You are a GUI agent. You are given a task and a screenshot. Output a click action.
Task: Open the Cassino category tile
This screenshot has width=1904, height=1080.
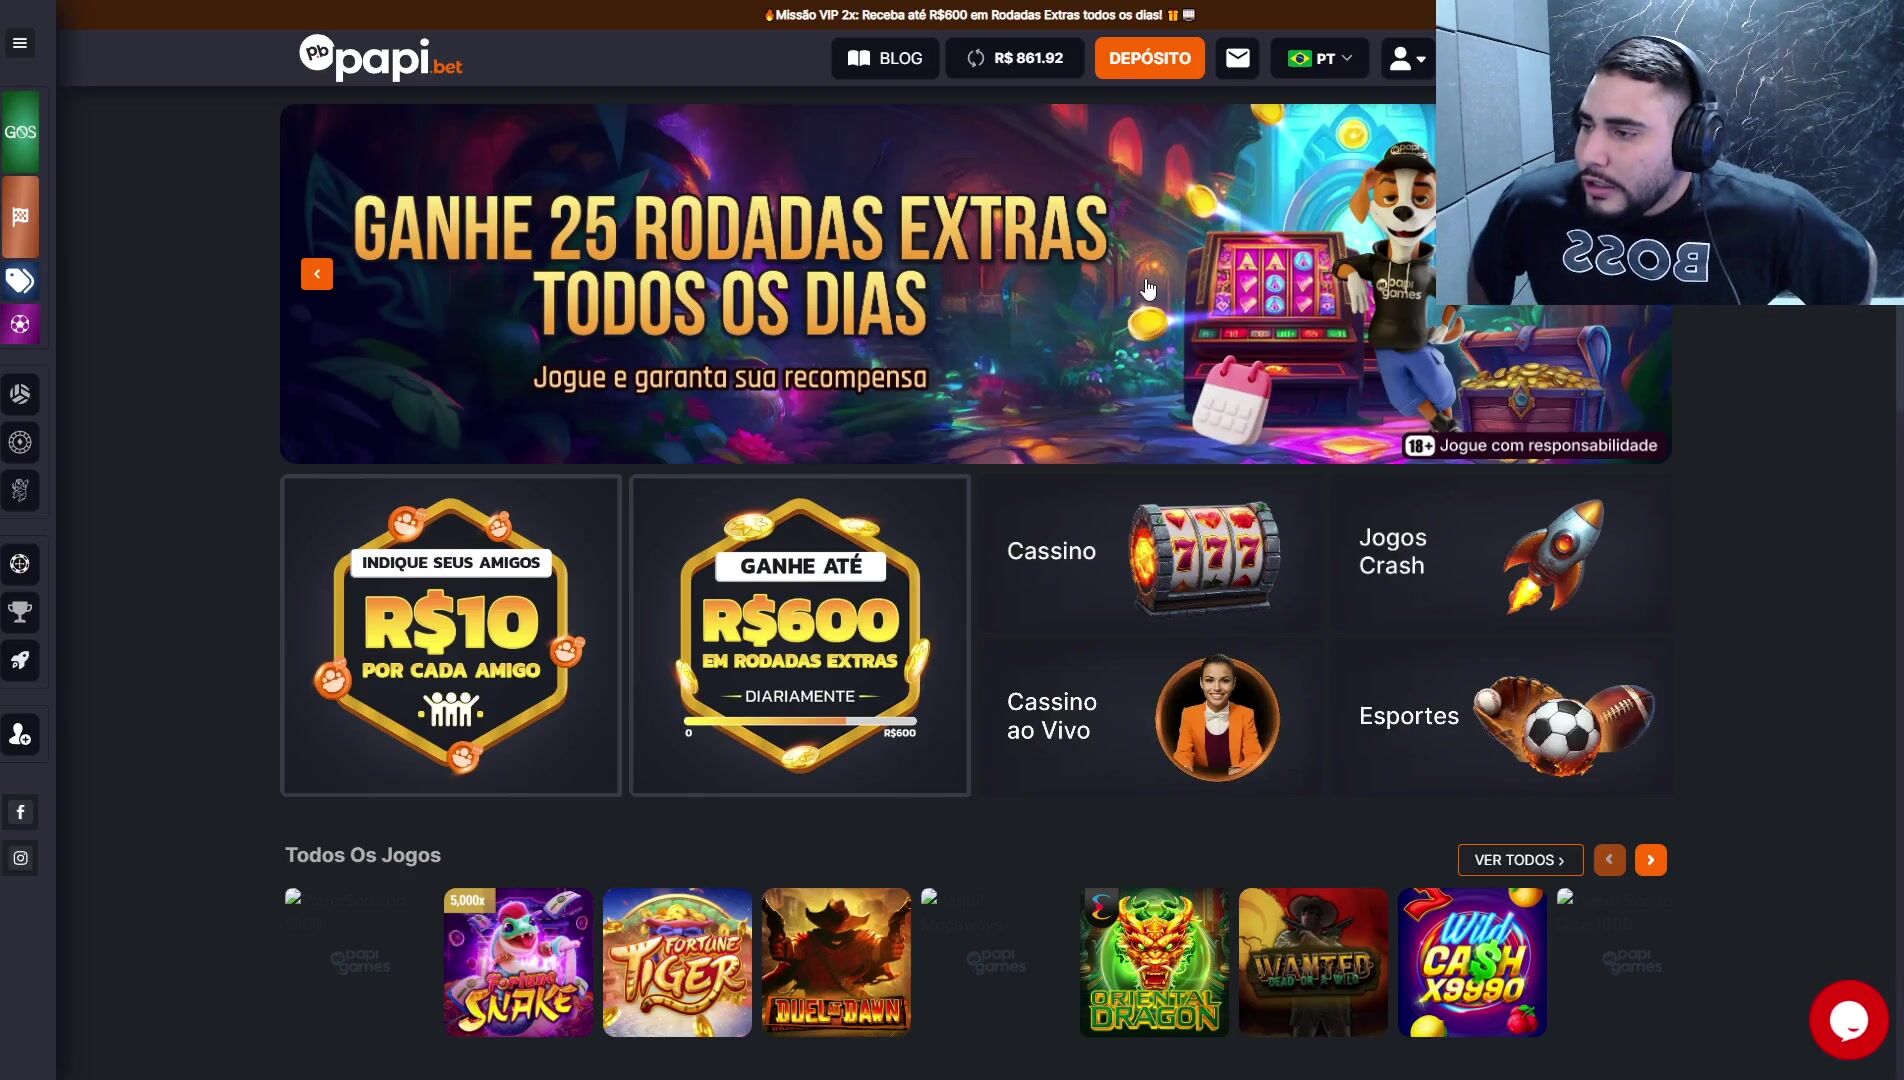(x=1148, y=552)
